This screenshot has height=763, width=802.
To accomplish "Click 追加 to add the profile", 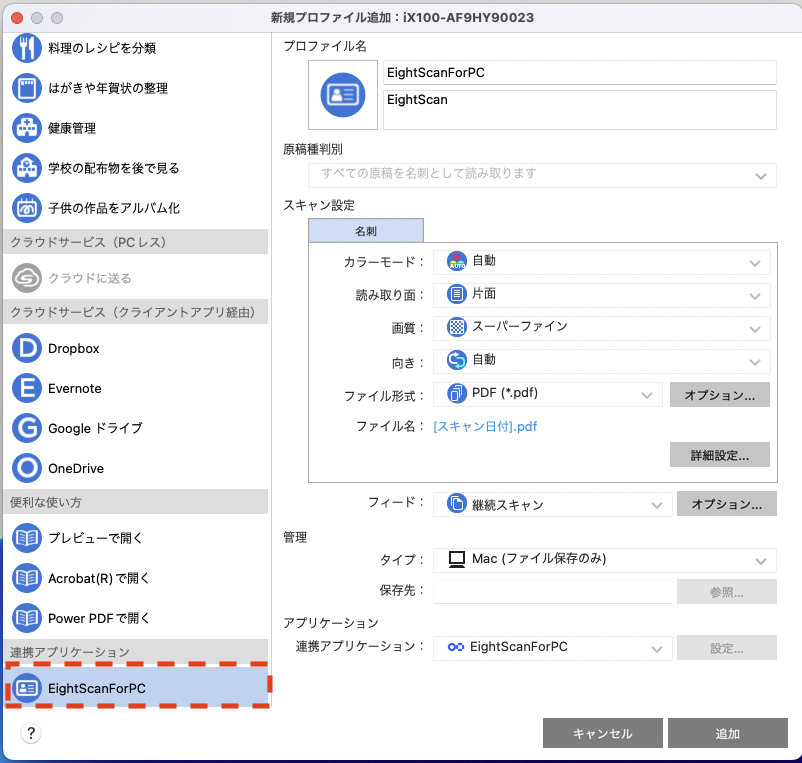I will (x=727, y=733).
